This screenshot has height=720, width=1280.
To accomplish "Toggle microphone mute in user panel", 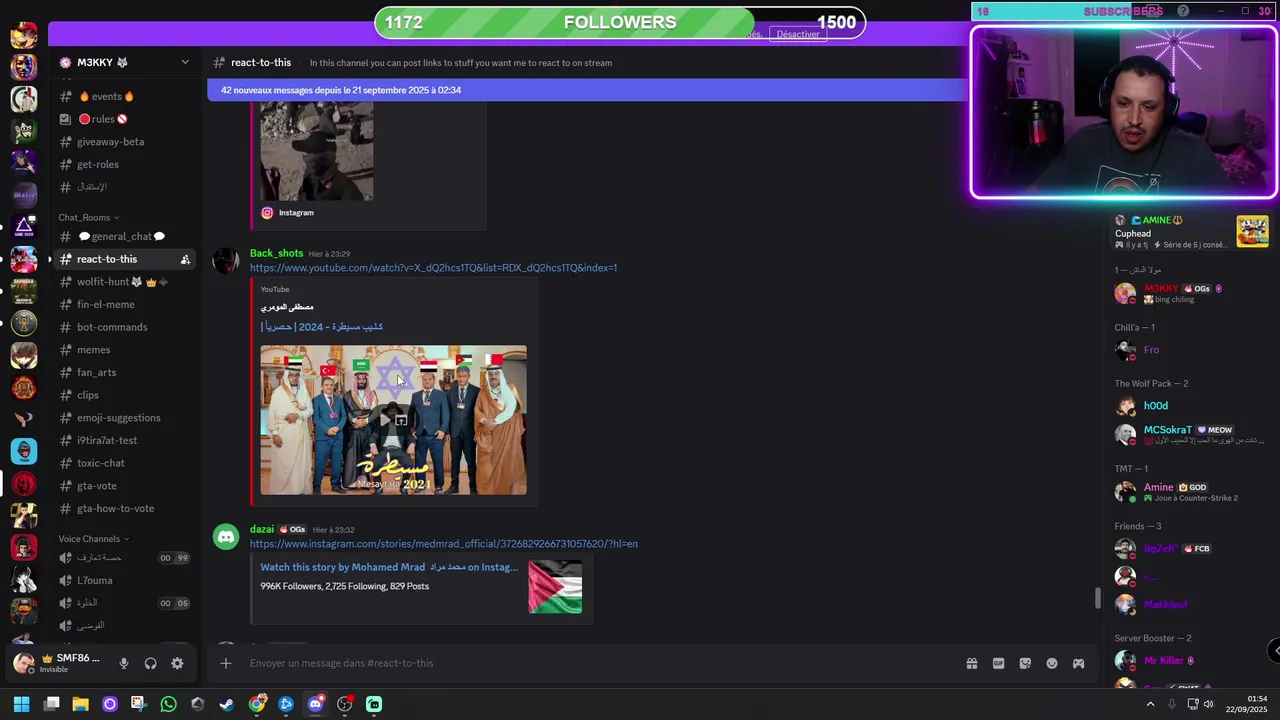I will coord(124,663).
